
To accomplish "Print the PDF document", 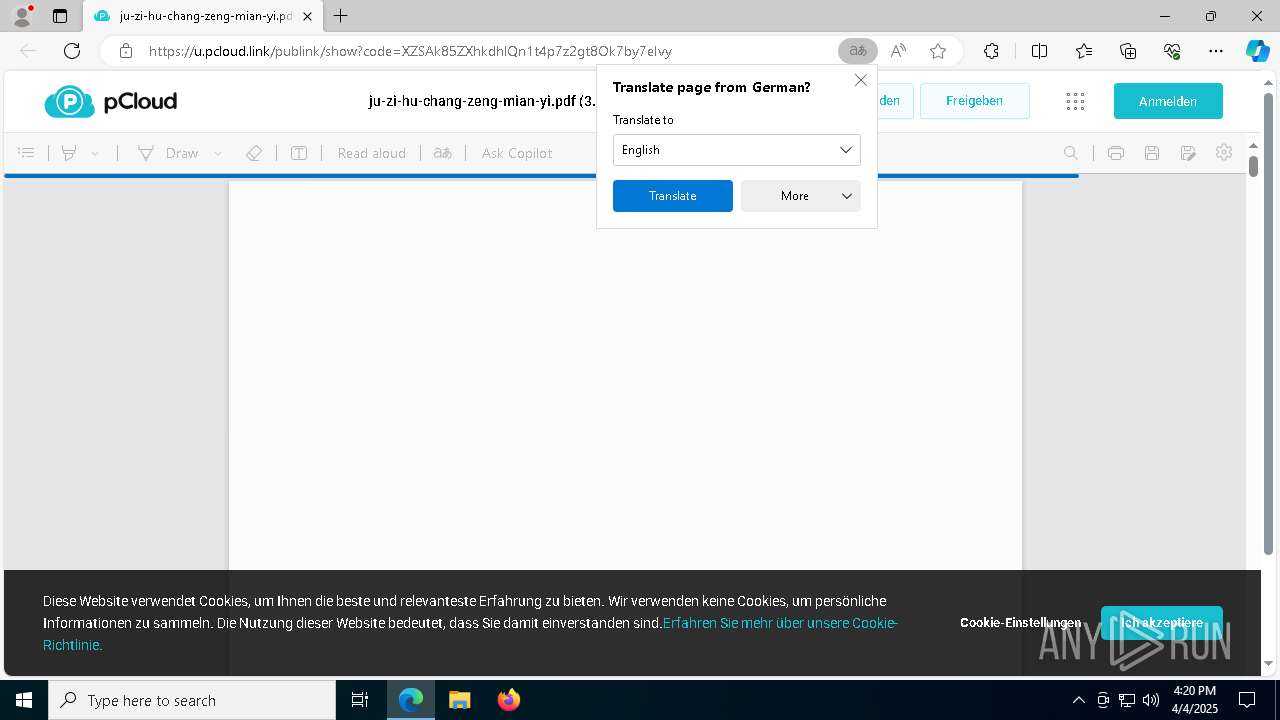I will pyautogui.click(x=1116, y=153).
